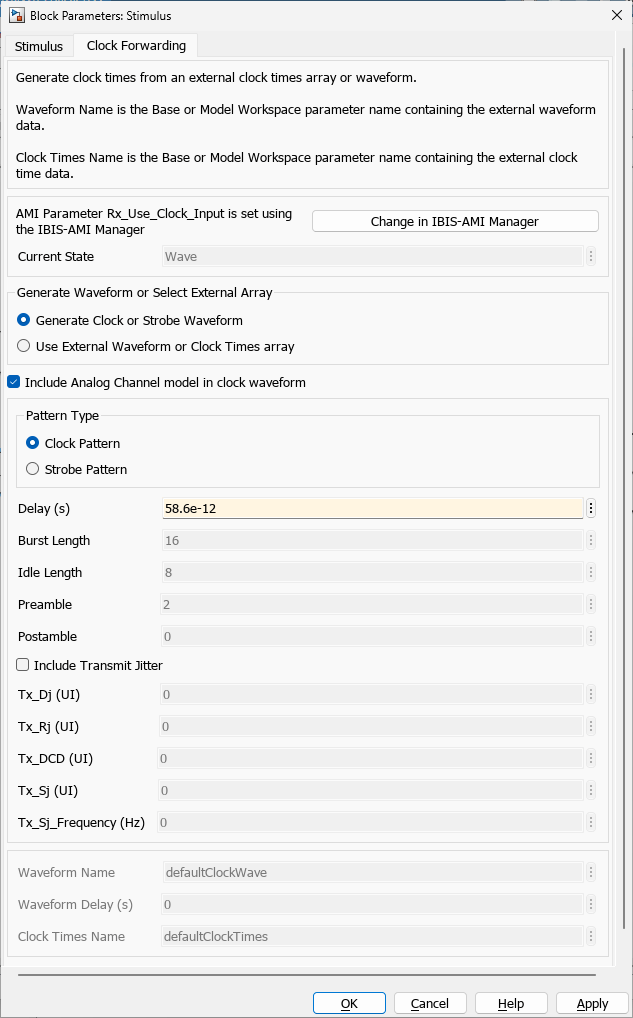The height and width of the screenshot is (1018, 633).
Task: Click the Delay (s) input field
Action: 372,508
